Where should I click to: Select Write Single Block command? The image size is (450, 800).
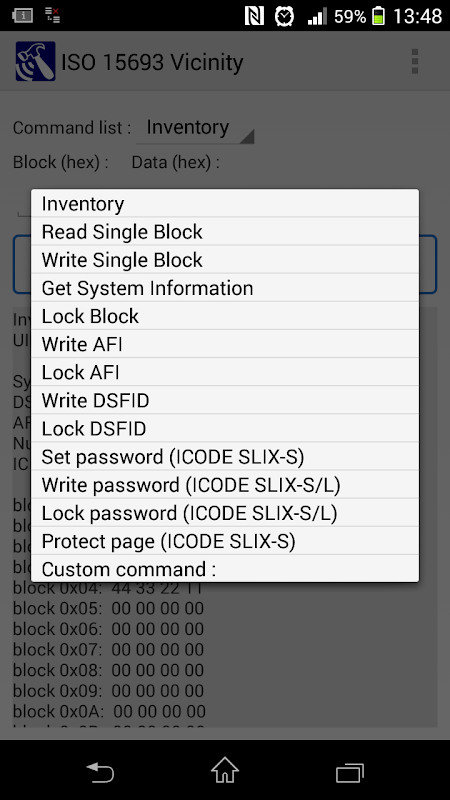225,260
